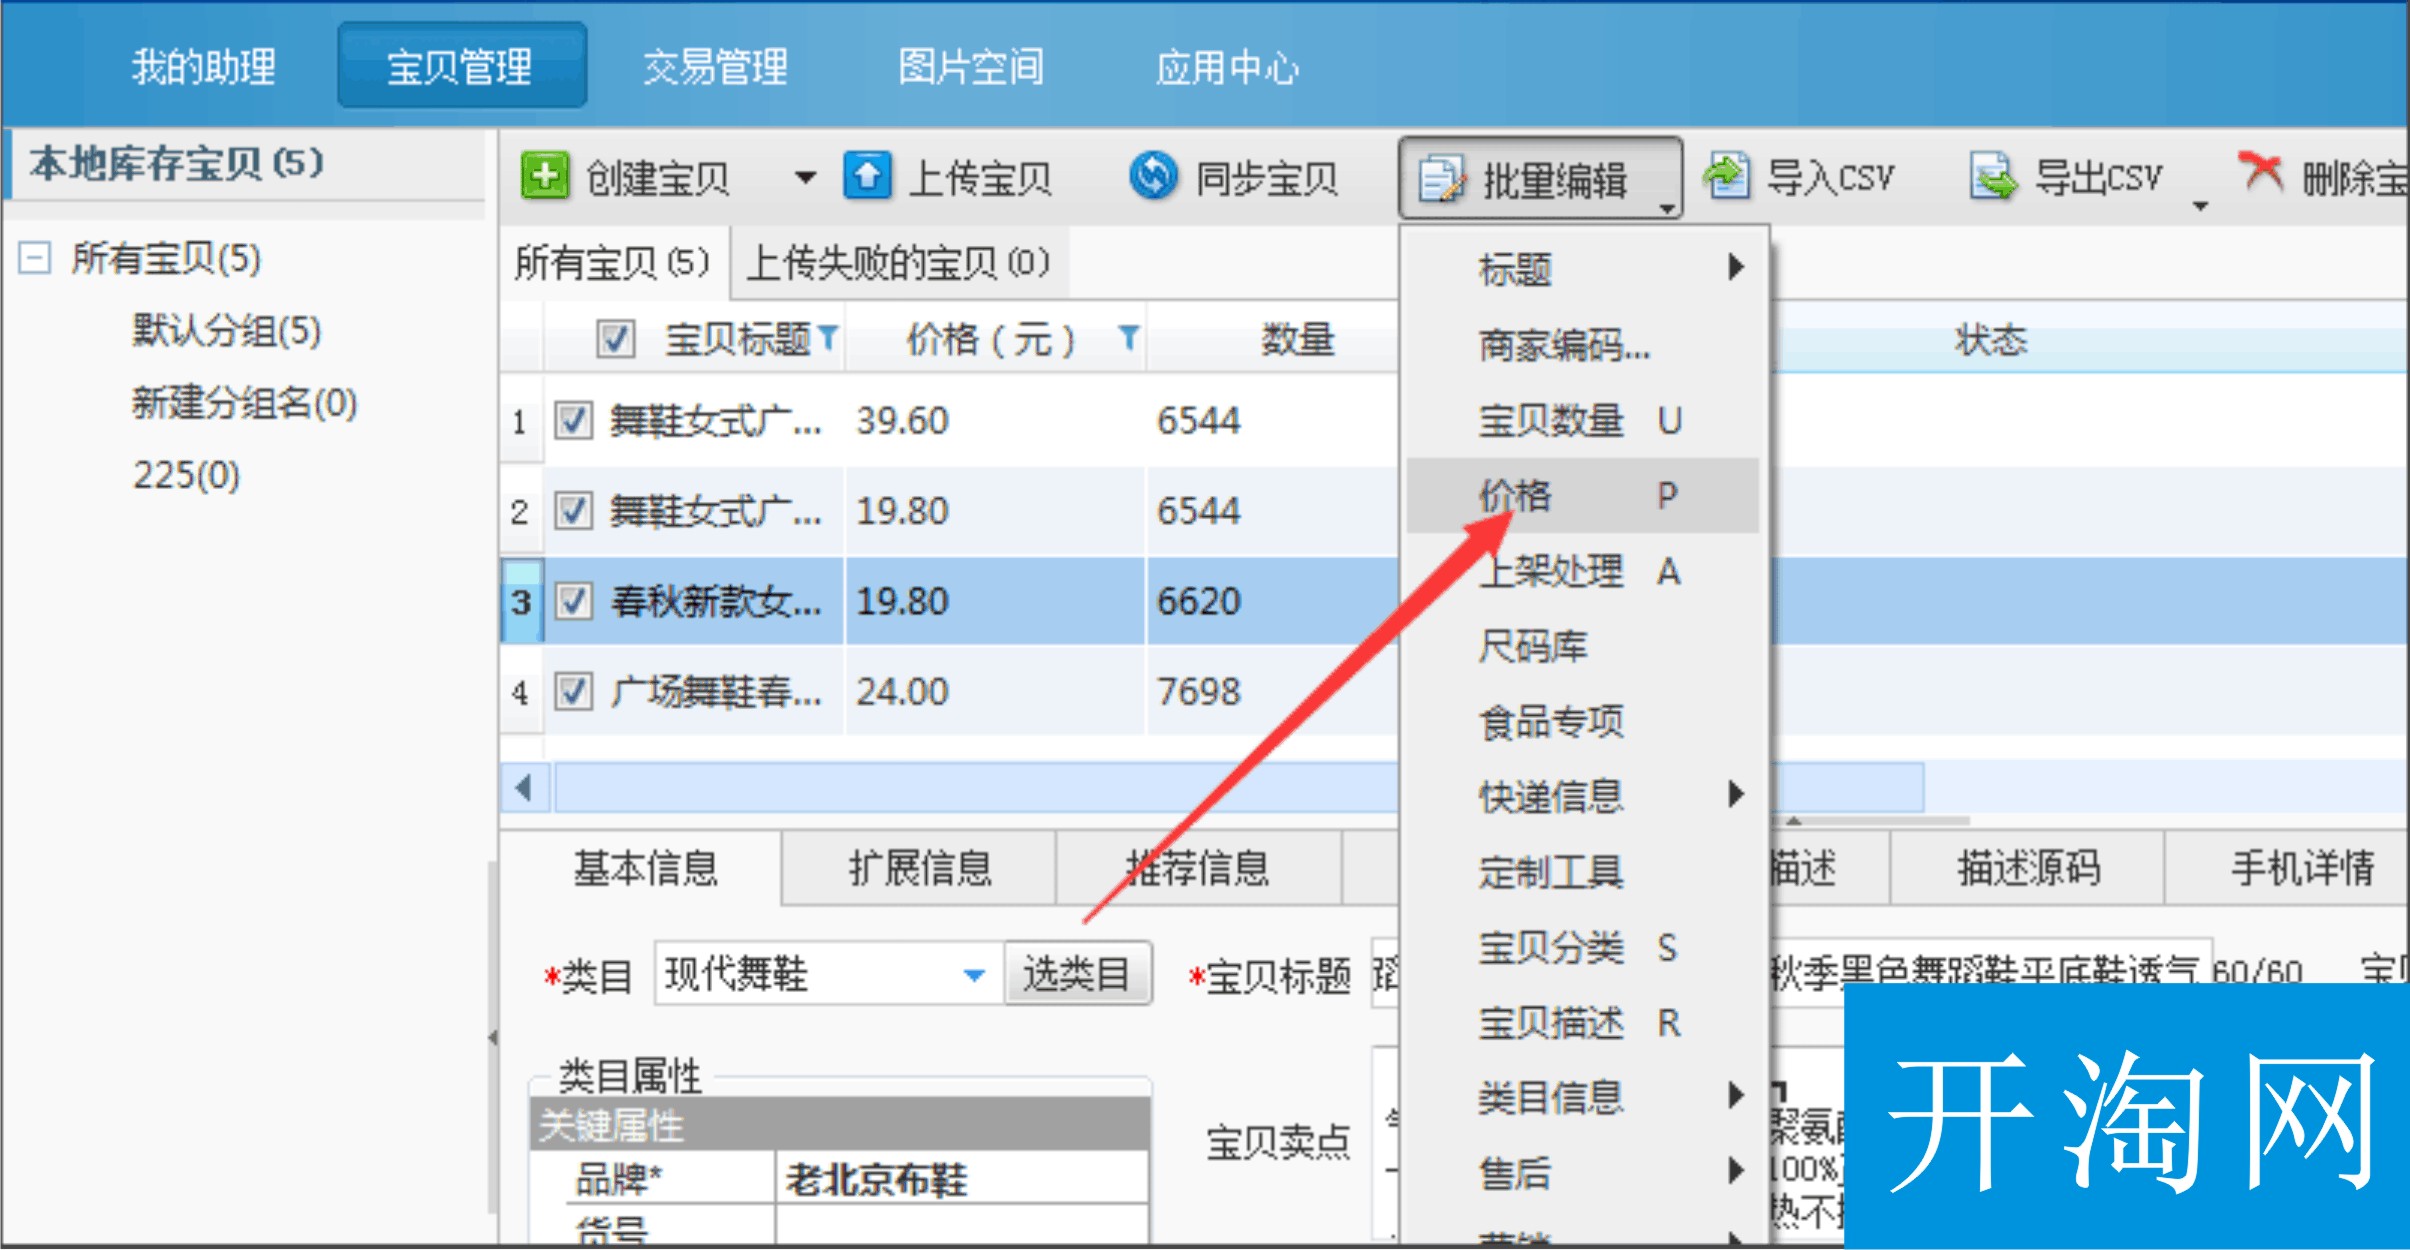
Task: Click the filter icon beside 价格(元) header
Action: (x=1128, y=338)
